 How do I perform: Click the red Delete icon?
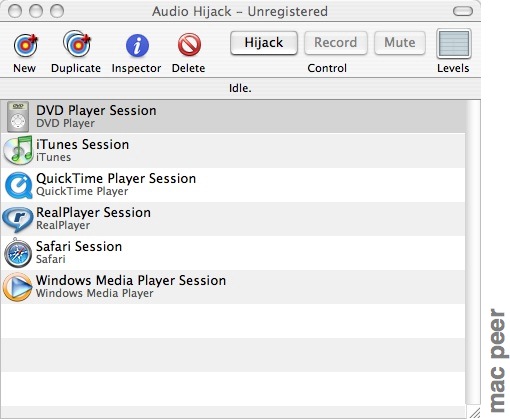coord(189,45)
